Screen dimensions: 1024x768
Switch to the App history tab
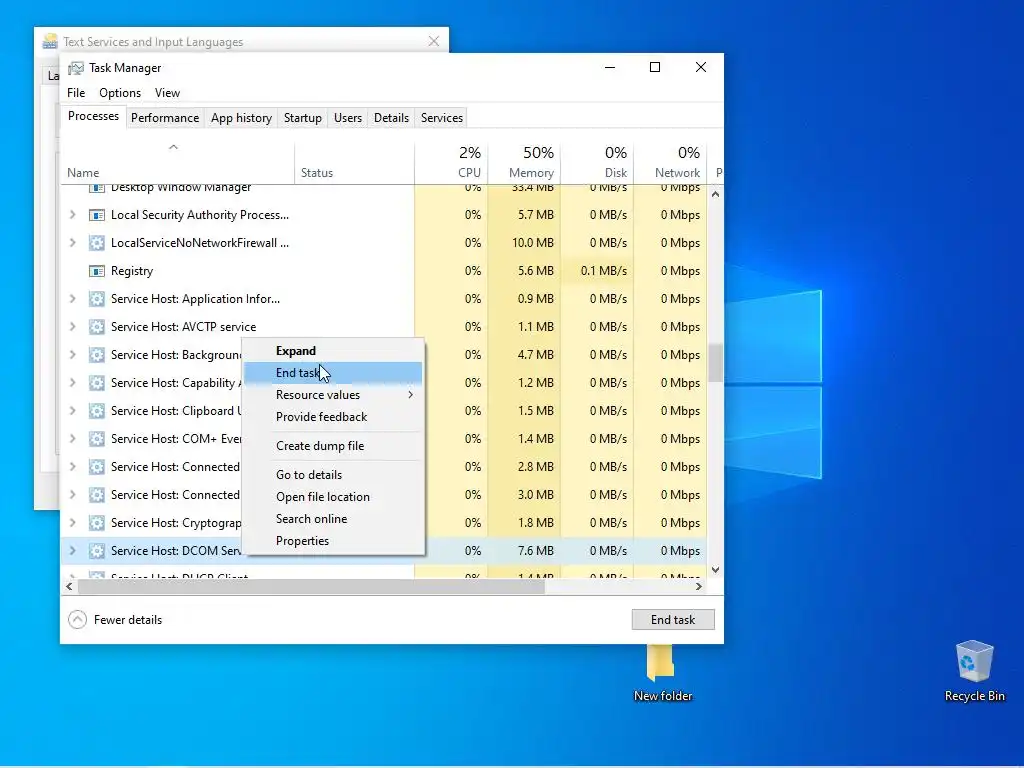(241, 118)
